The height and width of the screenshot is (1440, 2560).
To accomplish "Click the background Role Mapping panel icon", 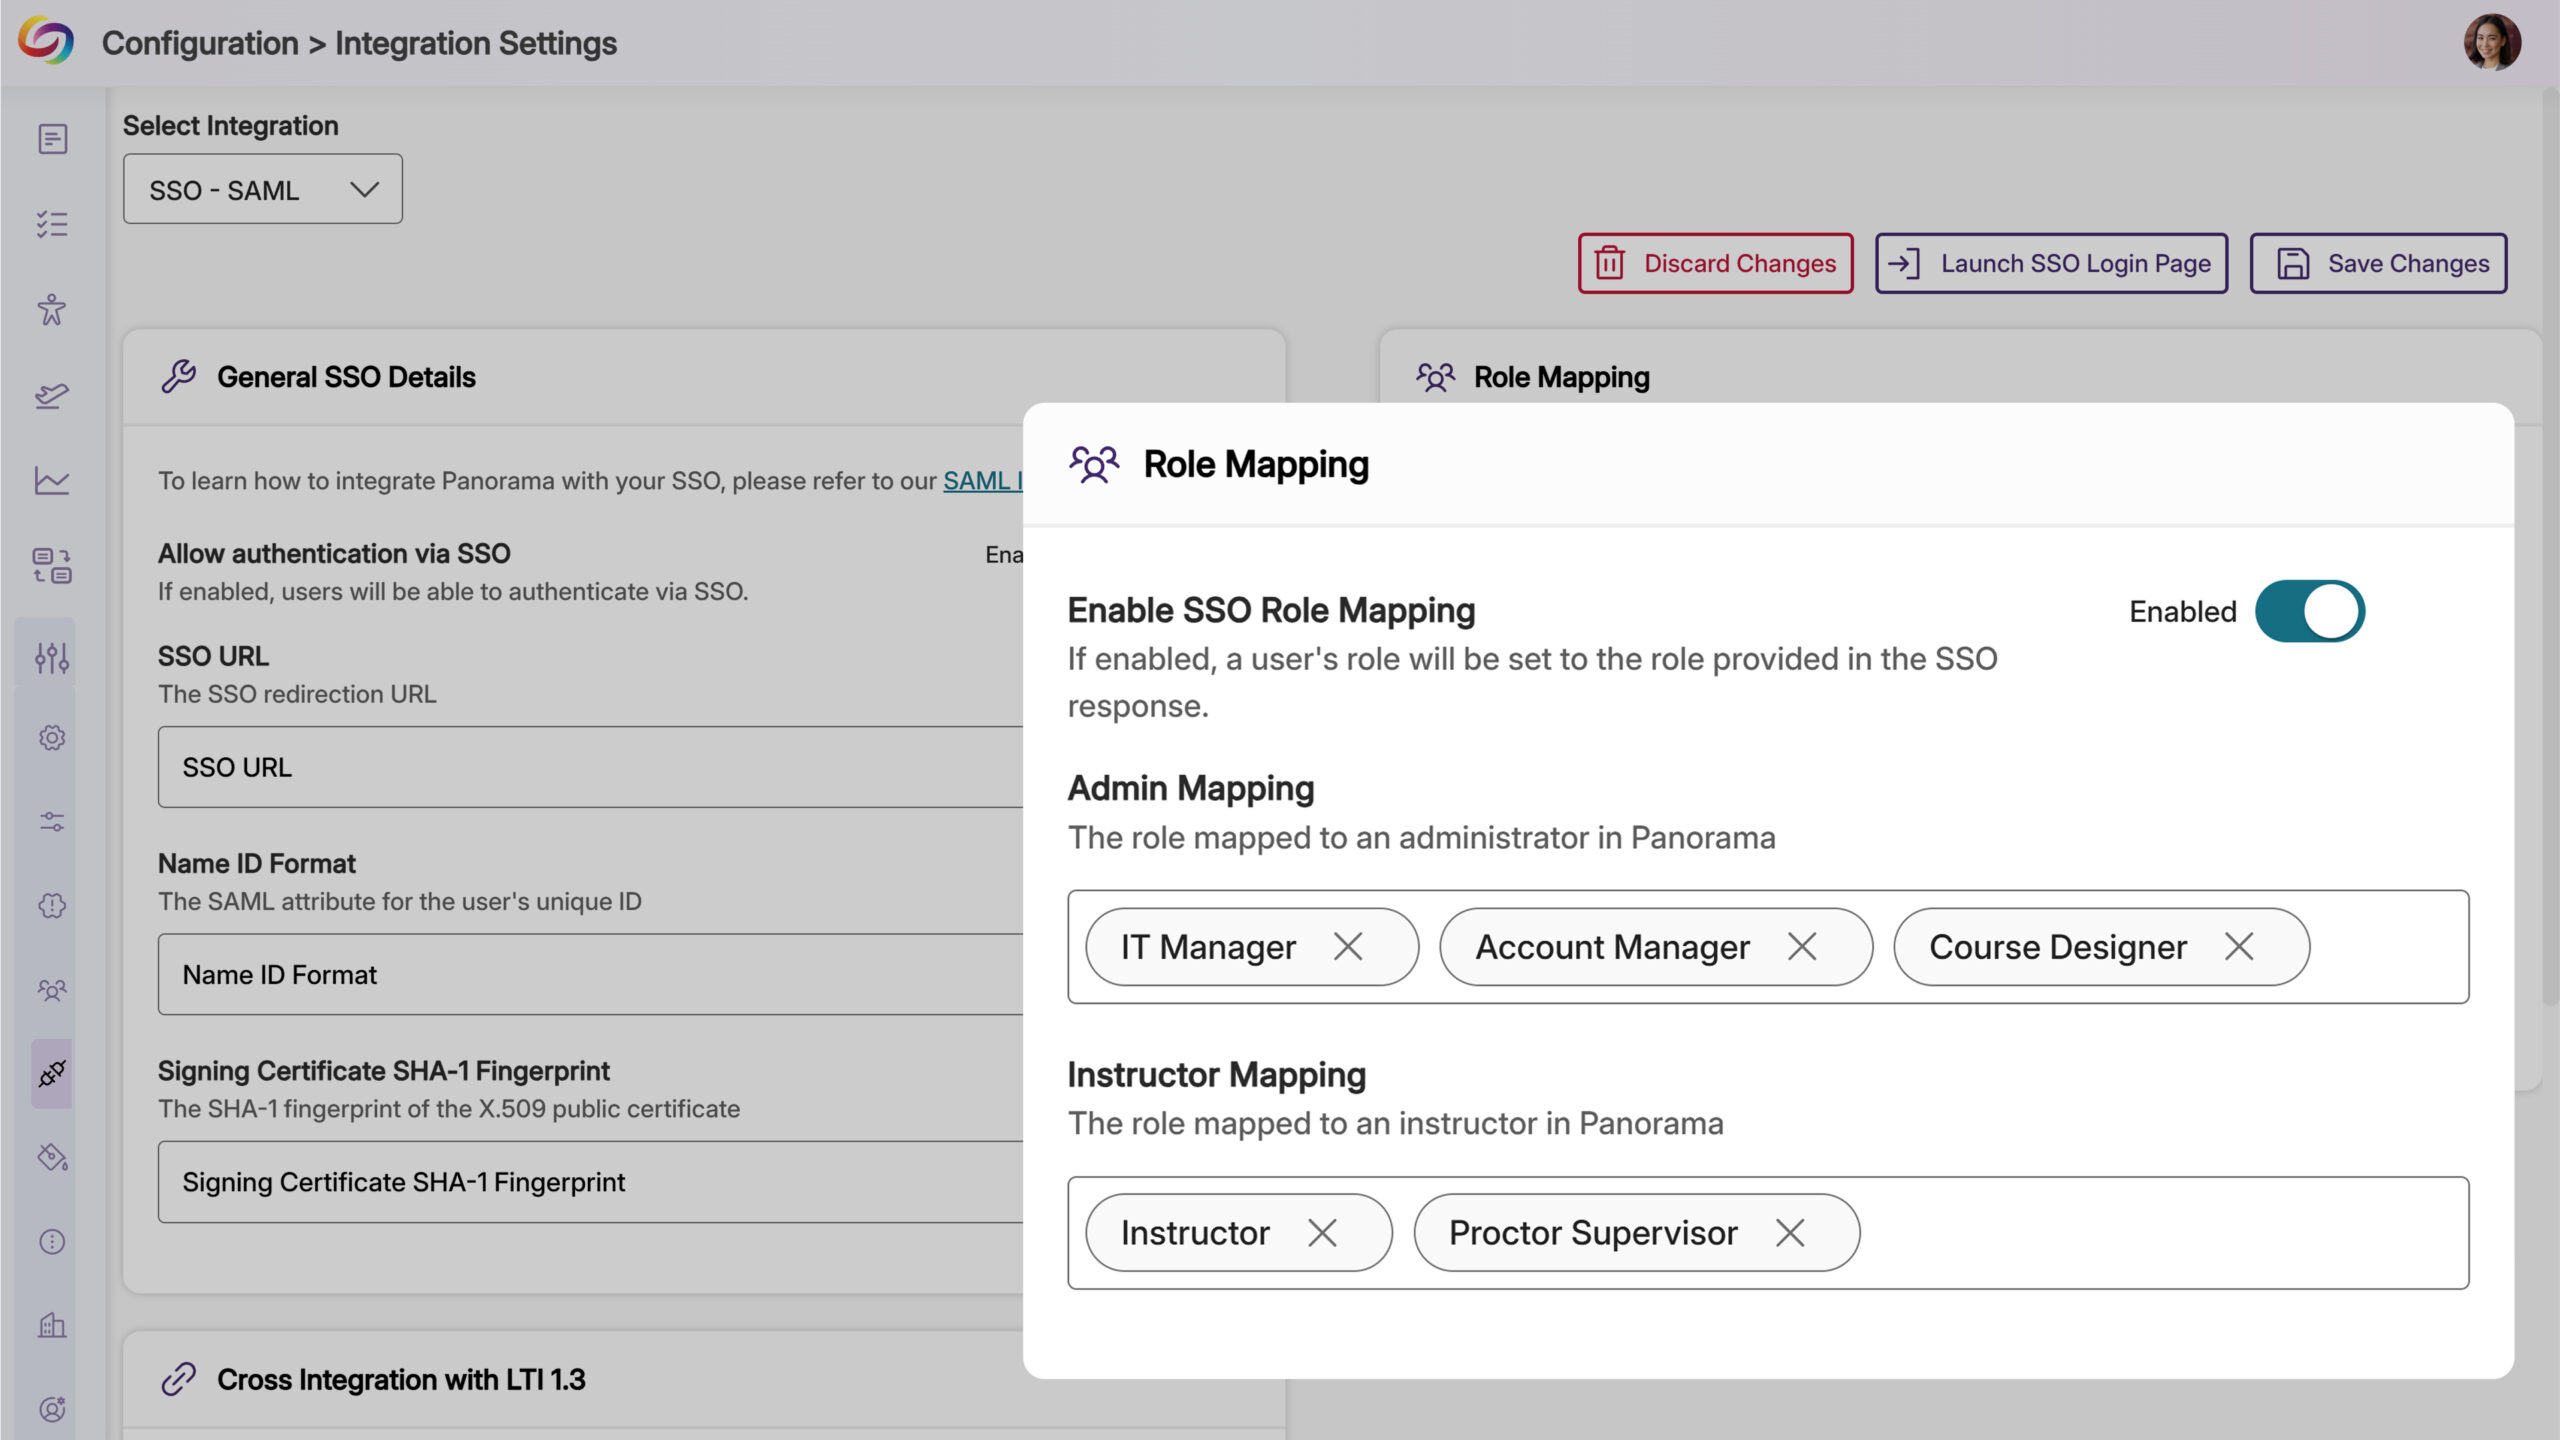I will pos(1435,377).
